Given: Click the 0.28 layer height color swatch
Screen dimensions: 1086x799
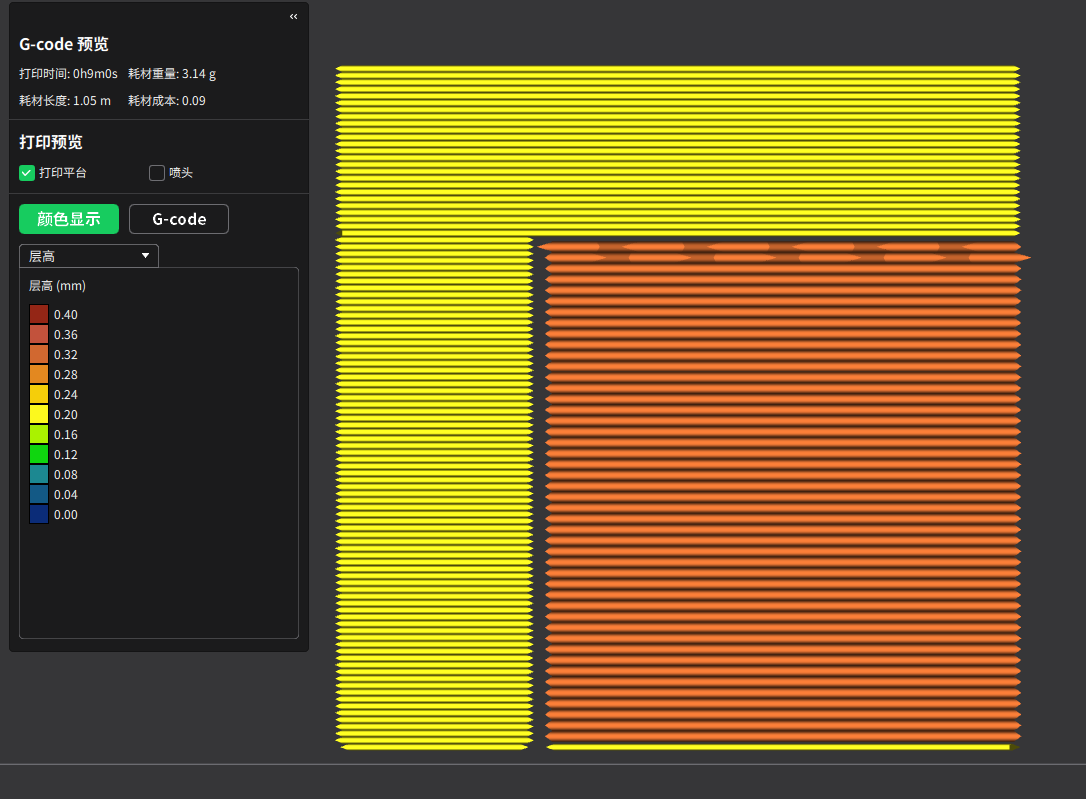Looking at the screenshot, I should pyautogui.click(x=39, y=375).
